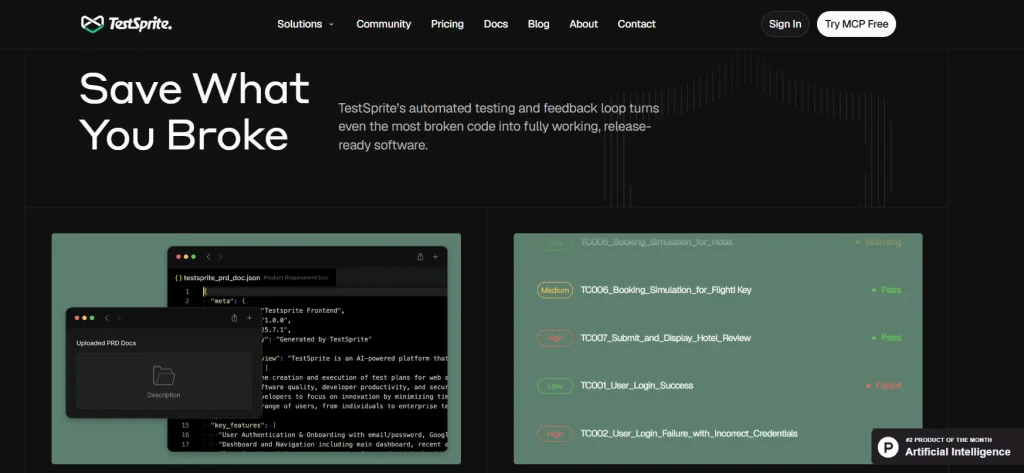The height and width of the screenshot is (473, 1024).
Task: Open the Community page
Action: [383, 24]
